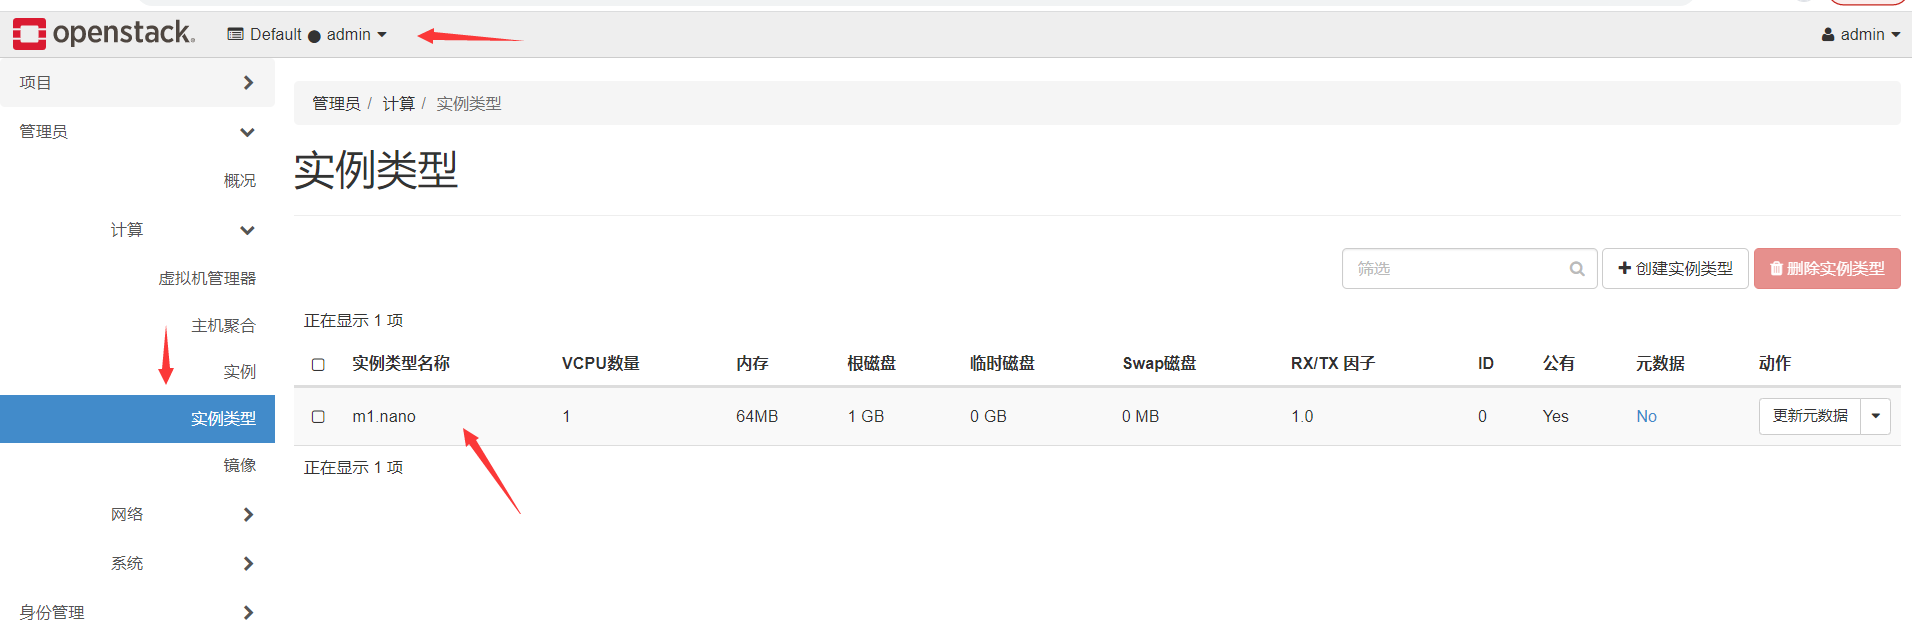Click the 计算 breadcrumb link
Image resolution: width=1912 pixels, height=626 pixels.
[x=398, y=103]
